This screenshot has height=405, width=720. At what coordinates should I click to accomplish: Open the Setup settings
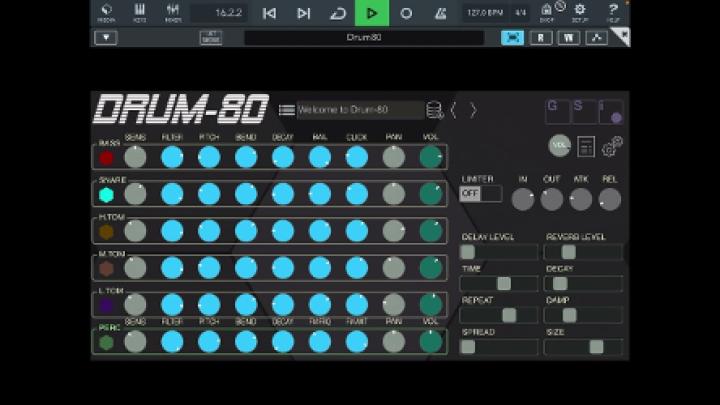(x=580, y=13)
